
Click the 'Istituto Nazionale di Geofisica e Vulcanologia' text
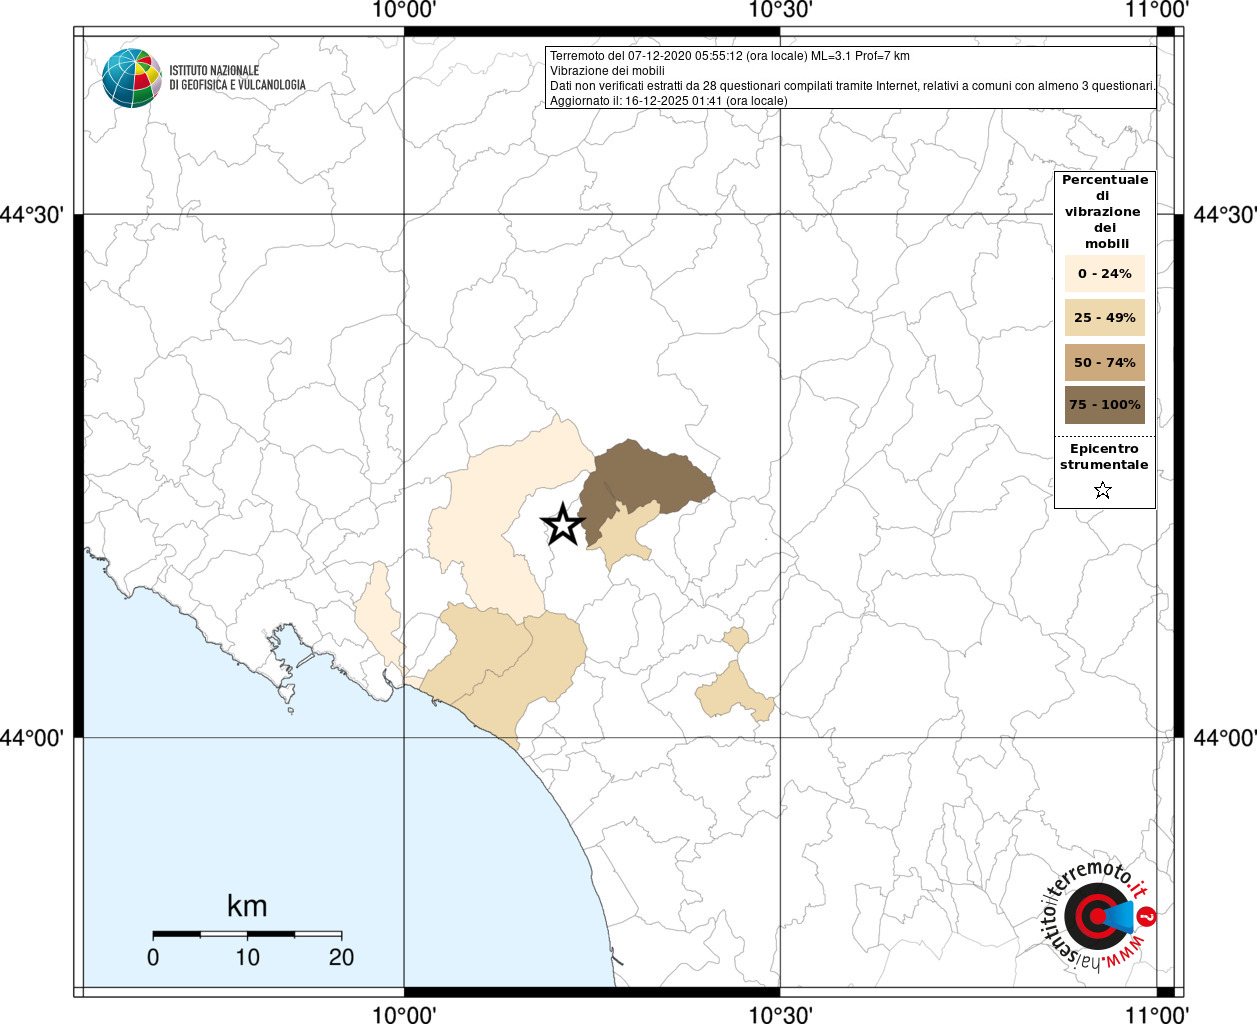237,78
